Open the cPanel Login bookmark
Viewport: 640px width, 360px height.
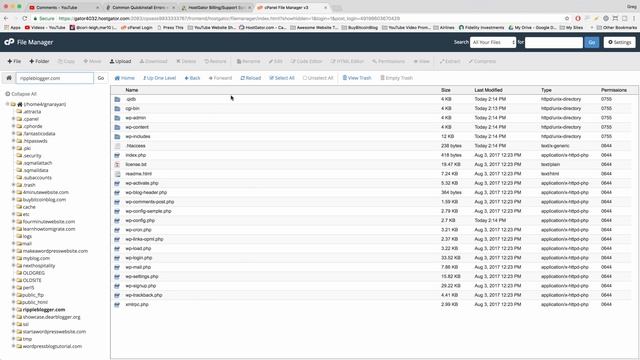tap(137, 28)
